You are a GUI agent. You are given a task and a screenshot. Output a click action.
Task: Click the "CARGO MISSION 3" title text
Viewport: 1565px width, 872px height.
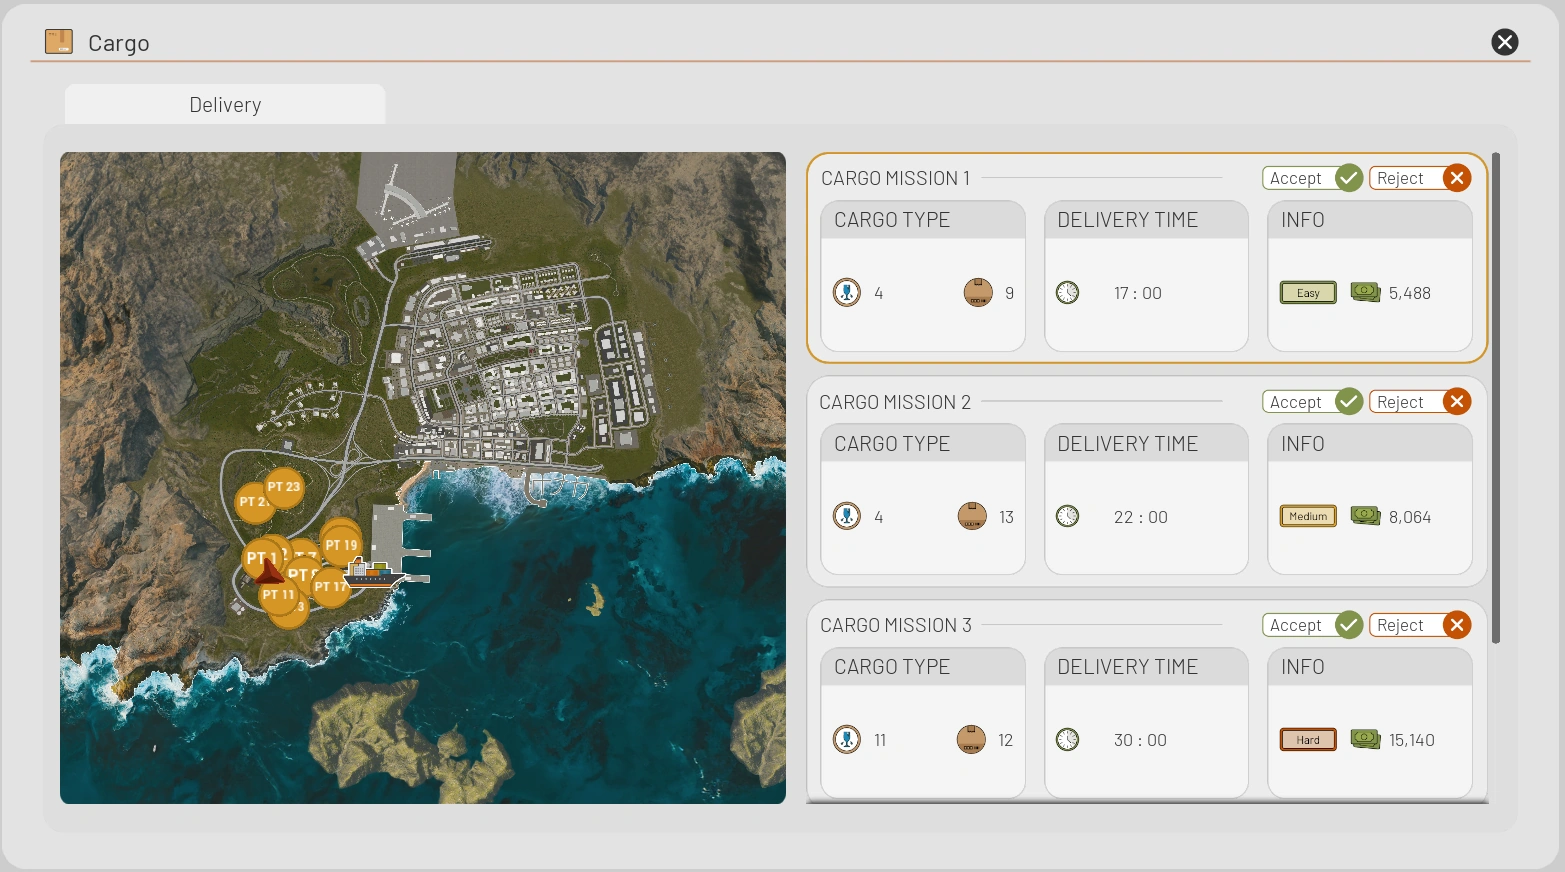tap(895, 625)
